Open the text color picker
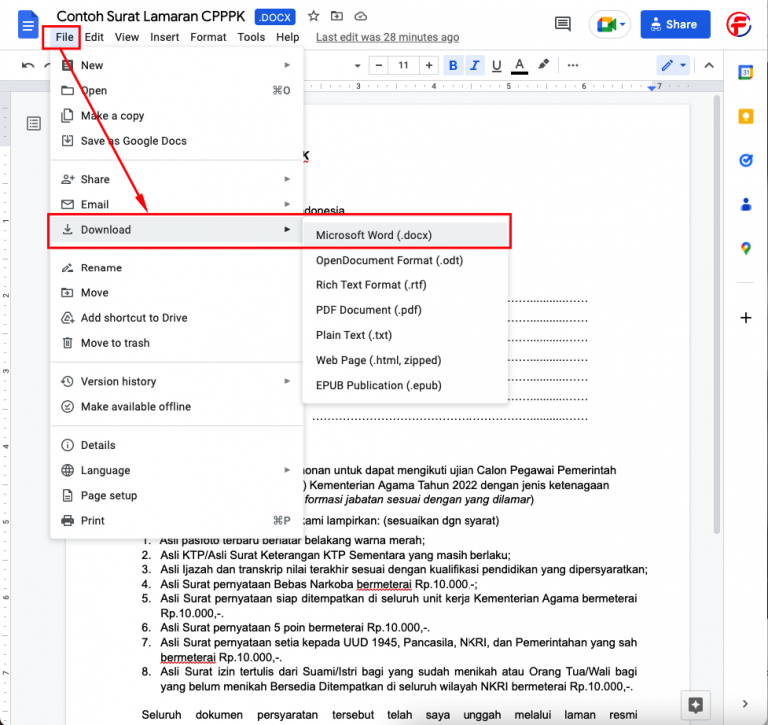The height and width of the screenshot is (725, 768). pos(519,66)
